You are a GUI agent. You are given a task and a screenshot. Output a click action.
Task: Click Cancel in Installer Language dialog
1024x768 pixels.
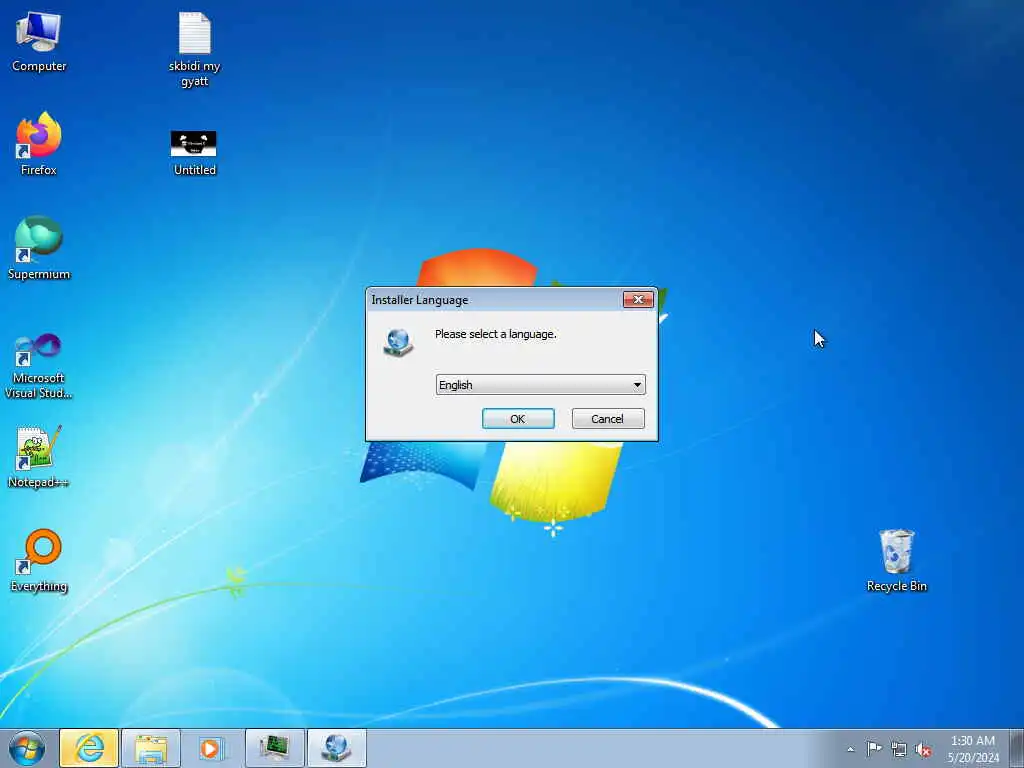pyautogui.click(x=608, y=419)
